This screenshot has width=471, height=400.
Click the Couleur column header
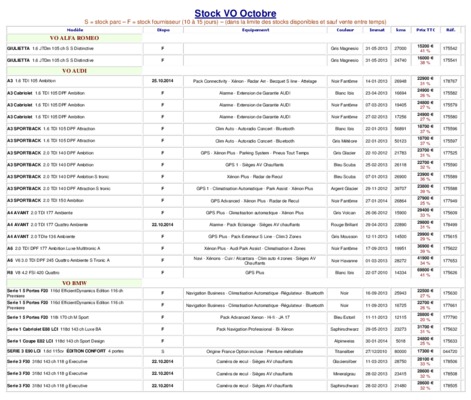coord(345,30)
